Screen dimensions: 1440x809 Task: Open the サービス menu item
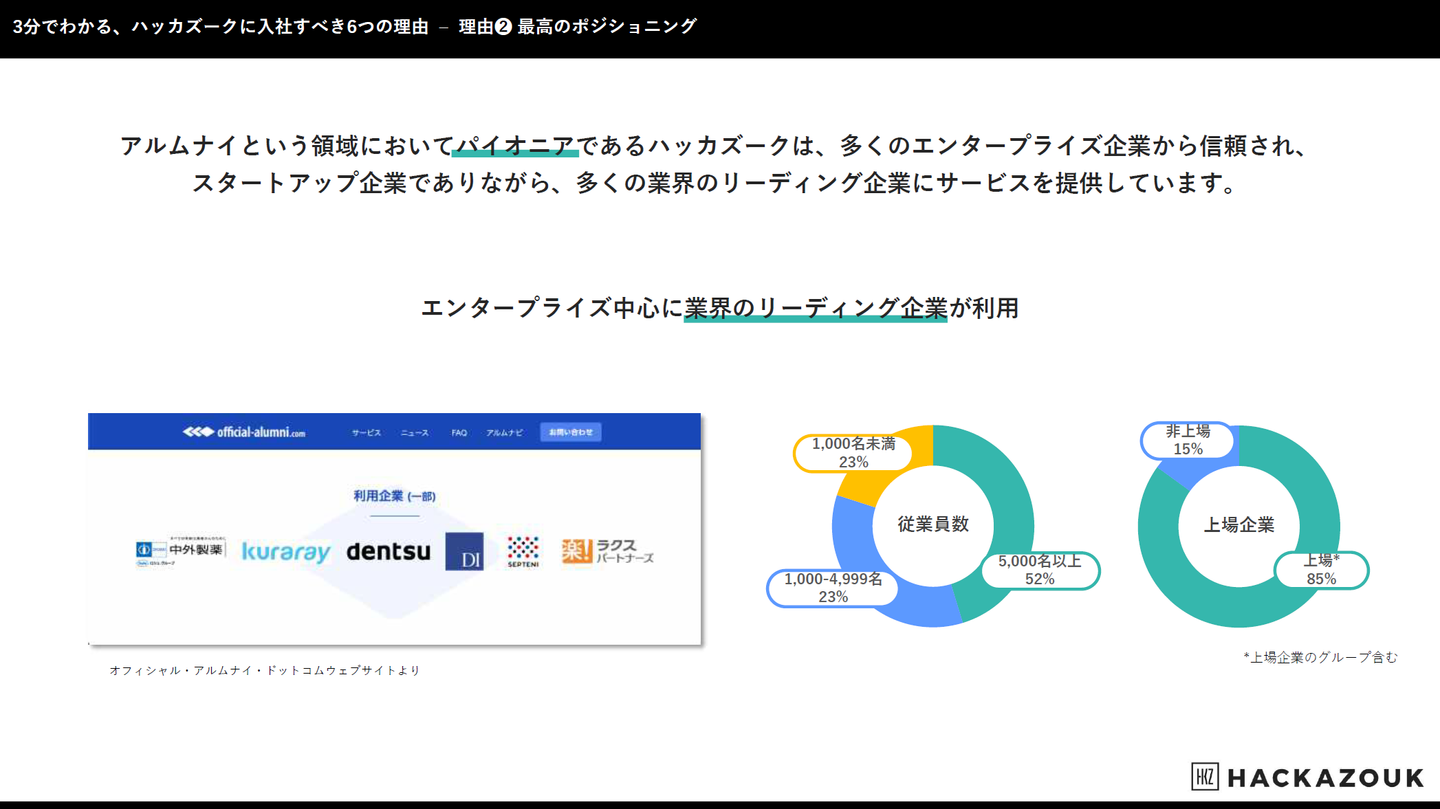366,433
